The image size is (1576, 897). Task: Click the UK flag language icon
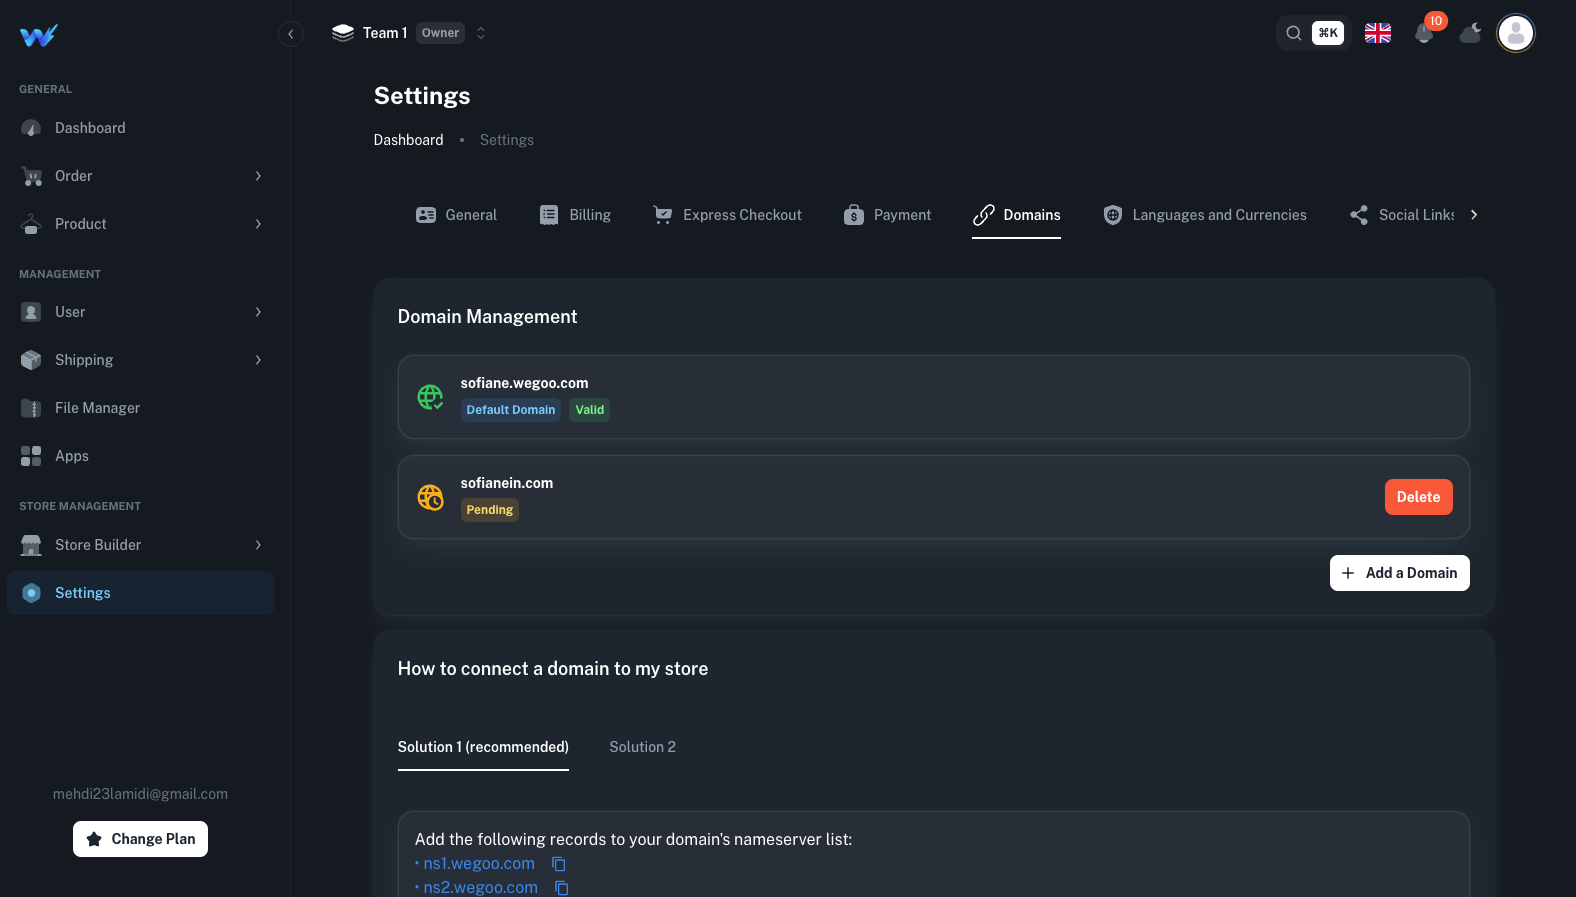(x=1378, y=33)
